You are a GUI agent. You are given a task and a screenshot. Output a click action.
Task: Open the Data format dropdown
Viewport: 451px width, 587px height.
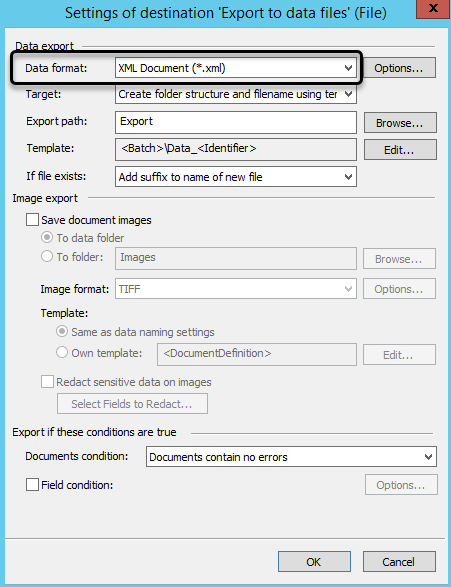tap(236, 68)
